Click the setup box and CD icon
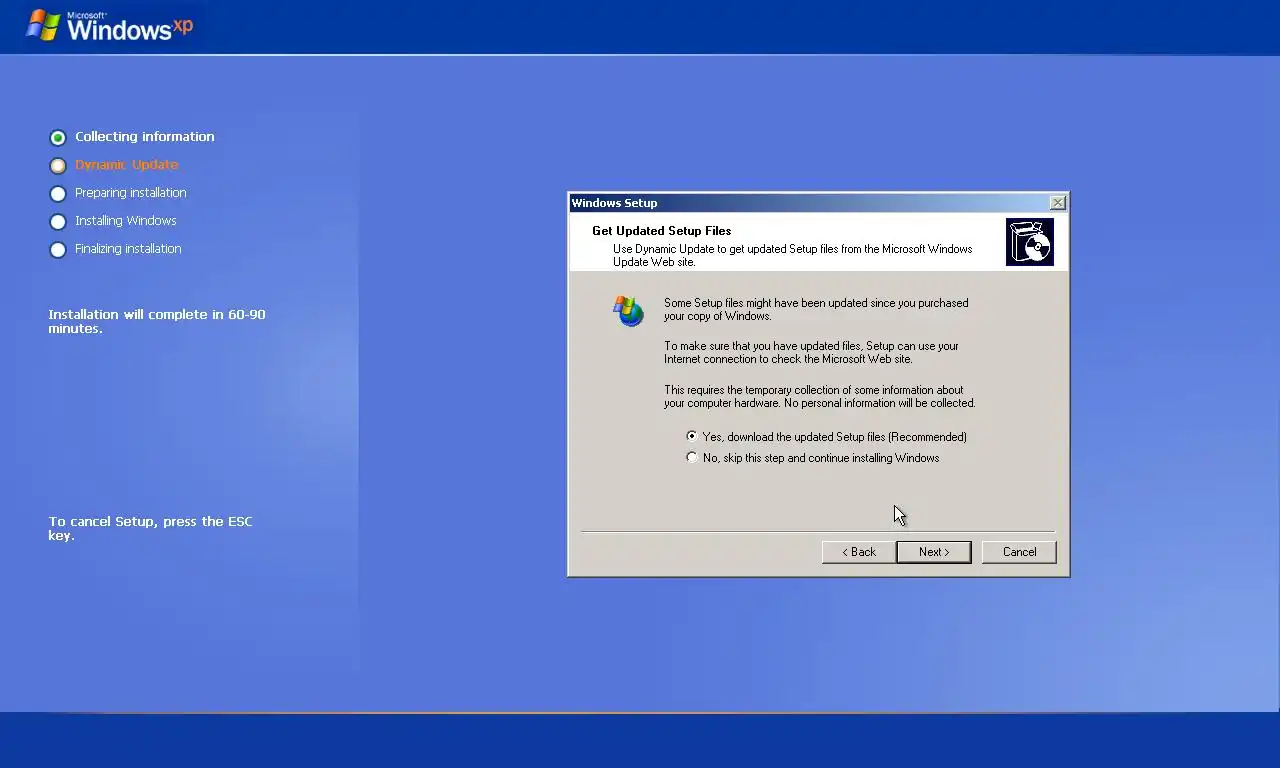 pyautogui.click(x=1030, y=242)
